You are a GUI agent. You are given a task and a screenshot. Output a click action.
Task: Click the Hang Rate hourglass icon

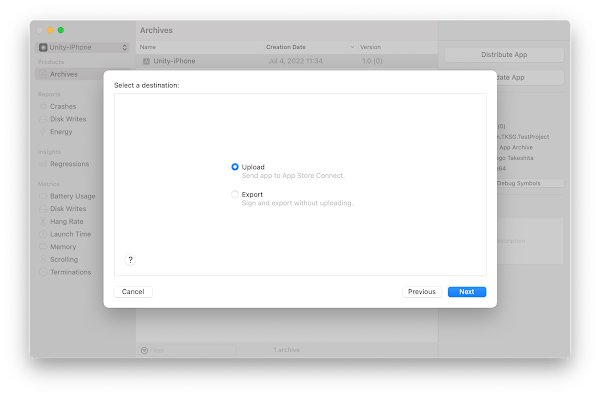pyautogui.click(x=43, y=221)
